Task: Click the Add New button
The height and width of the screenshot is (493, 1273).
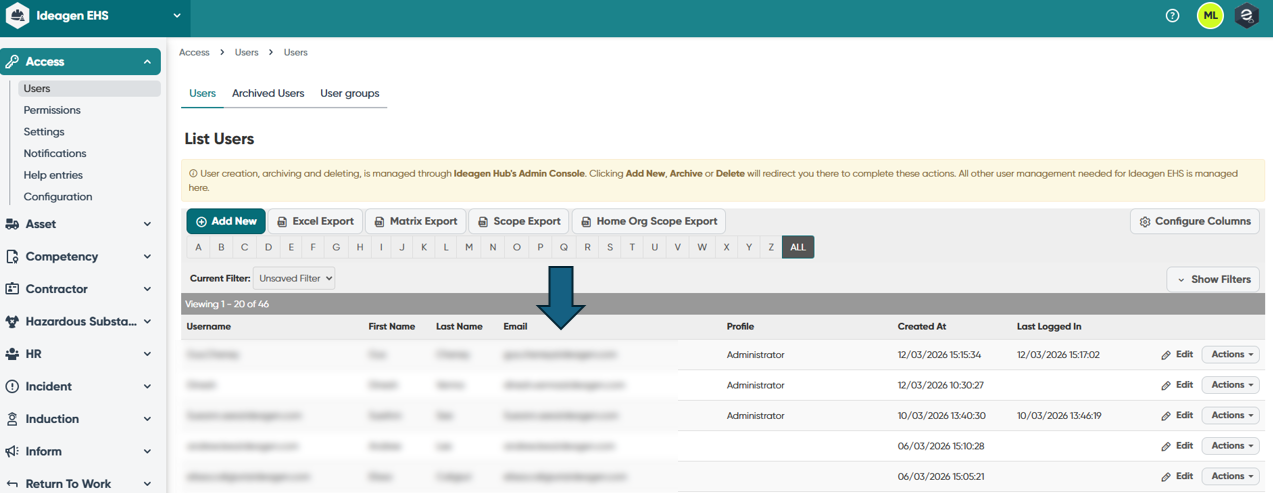Action: coord(226,222)
